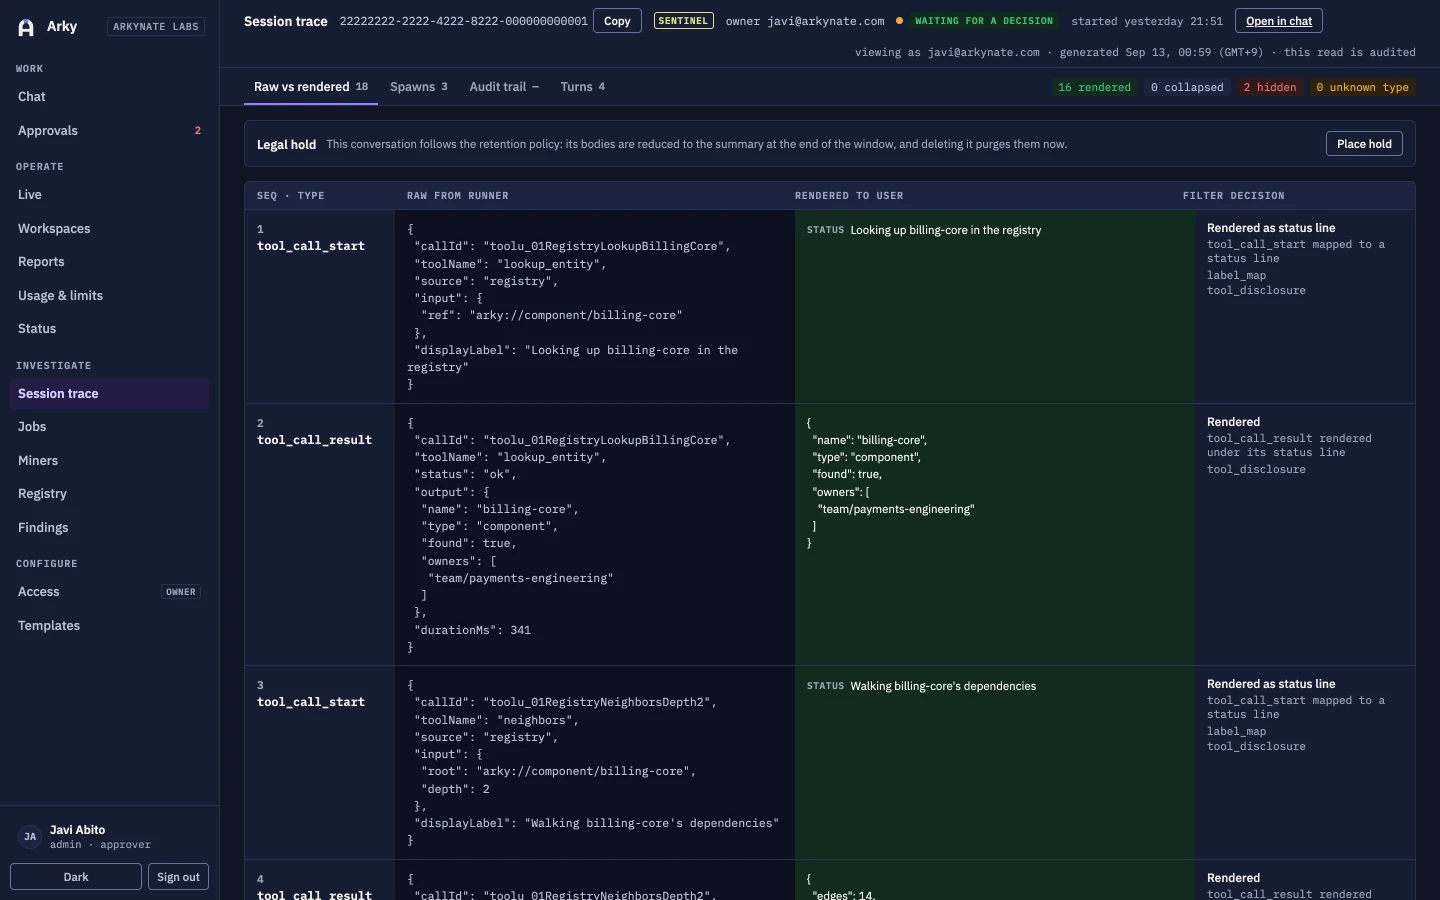Viewport: 1440px width, 900px height.
Task: Click the 'Walking billing-core's dependencies' status line
Action: click(943, 686)
